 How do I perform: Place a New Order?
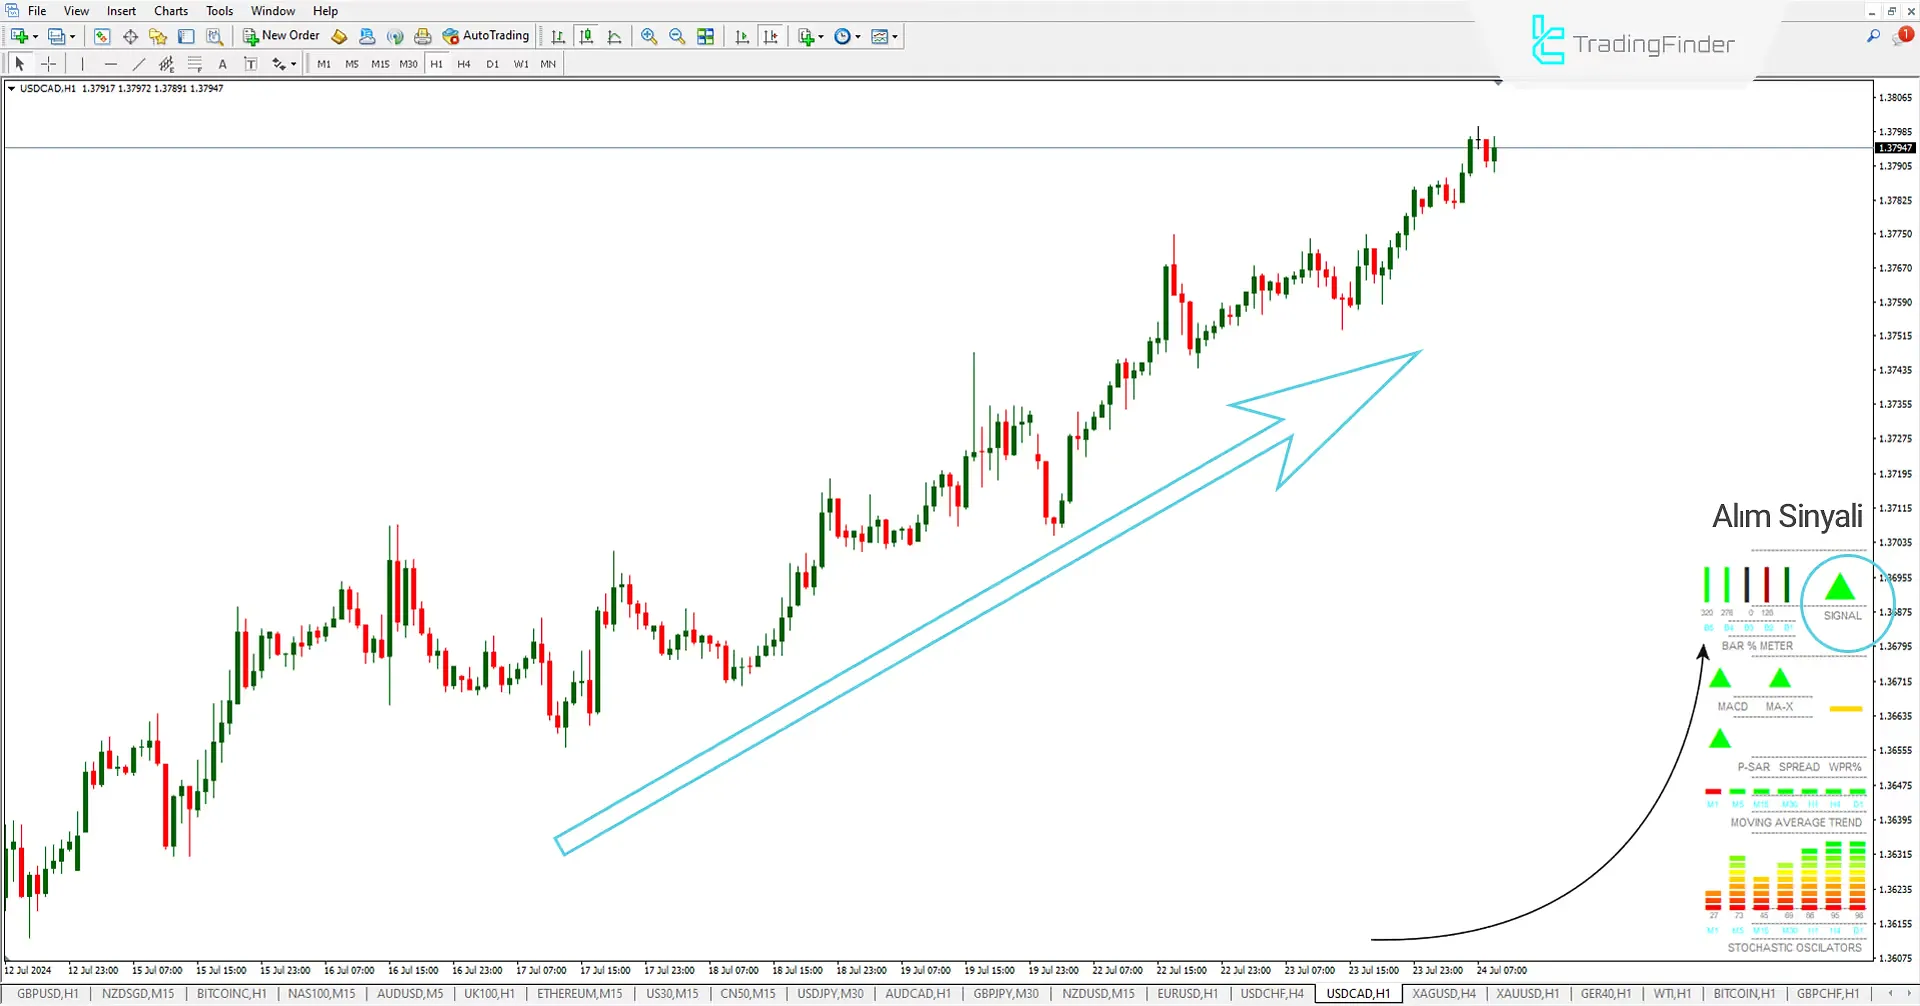coord(282,35)
